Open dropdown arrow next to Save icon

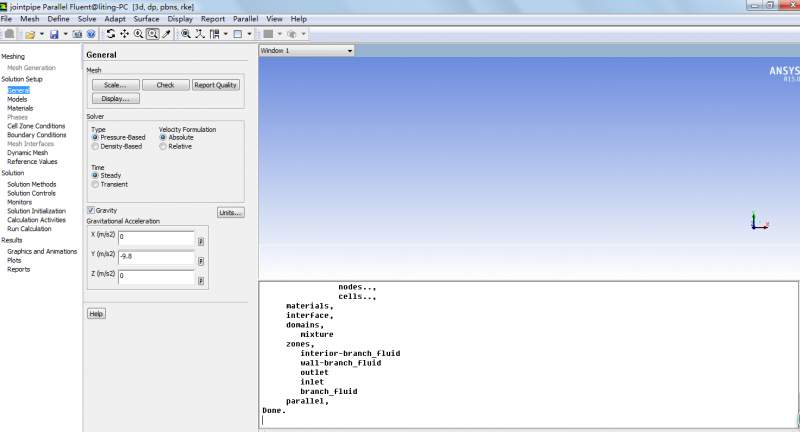[65, 34]
